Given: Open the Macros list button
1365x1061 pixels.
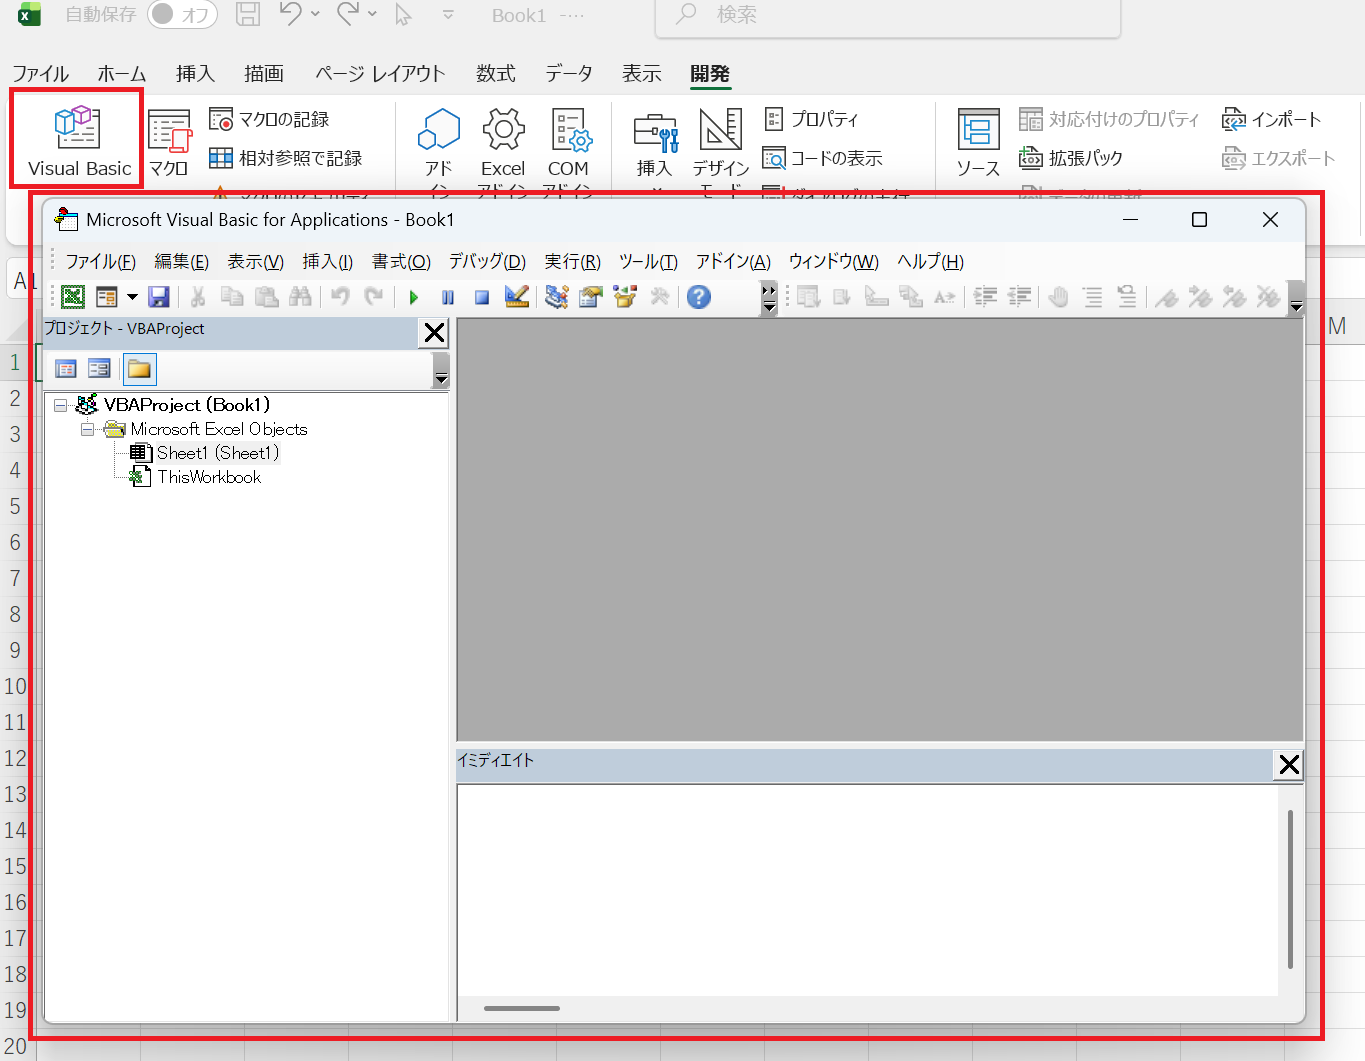Looking at the screenshot, I should (x=169, y=143).
